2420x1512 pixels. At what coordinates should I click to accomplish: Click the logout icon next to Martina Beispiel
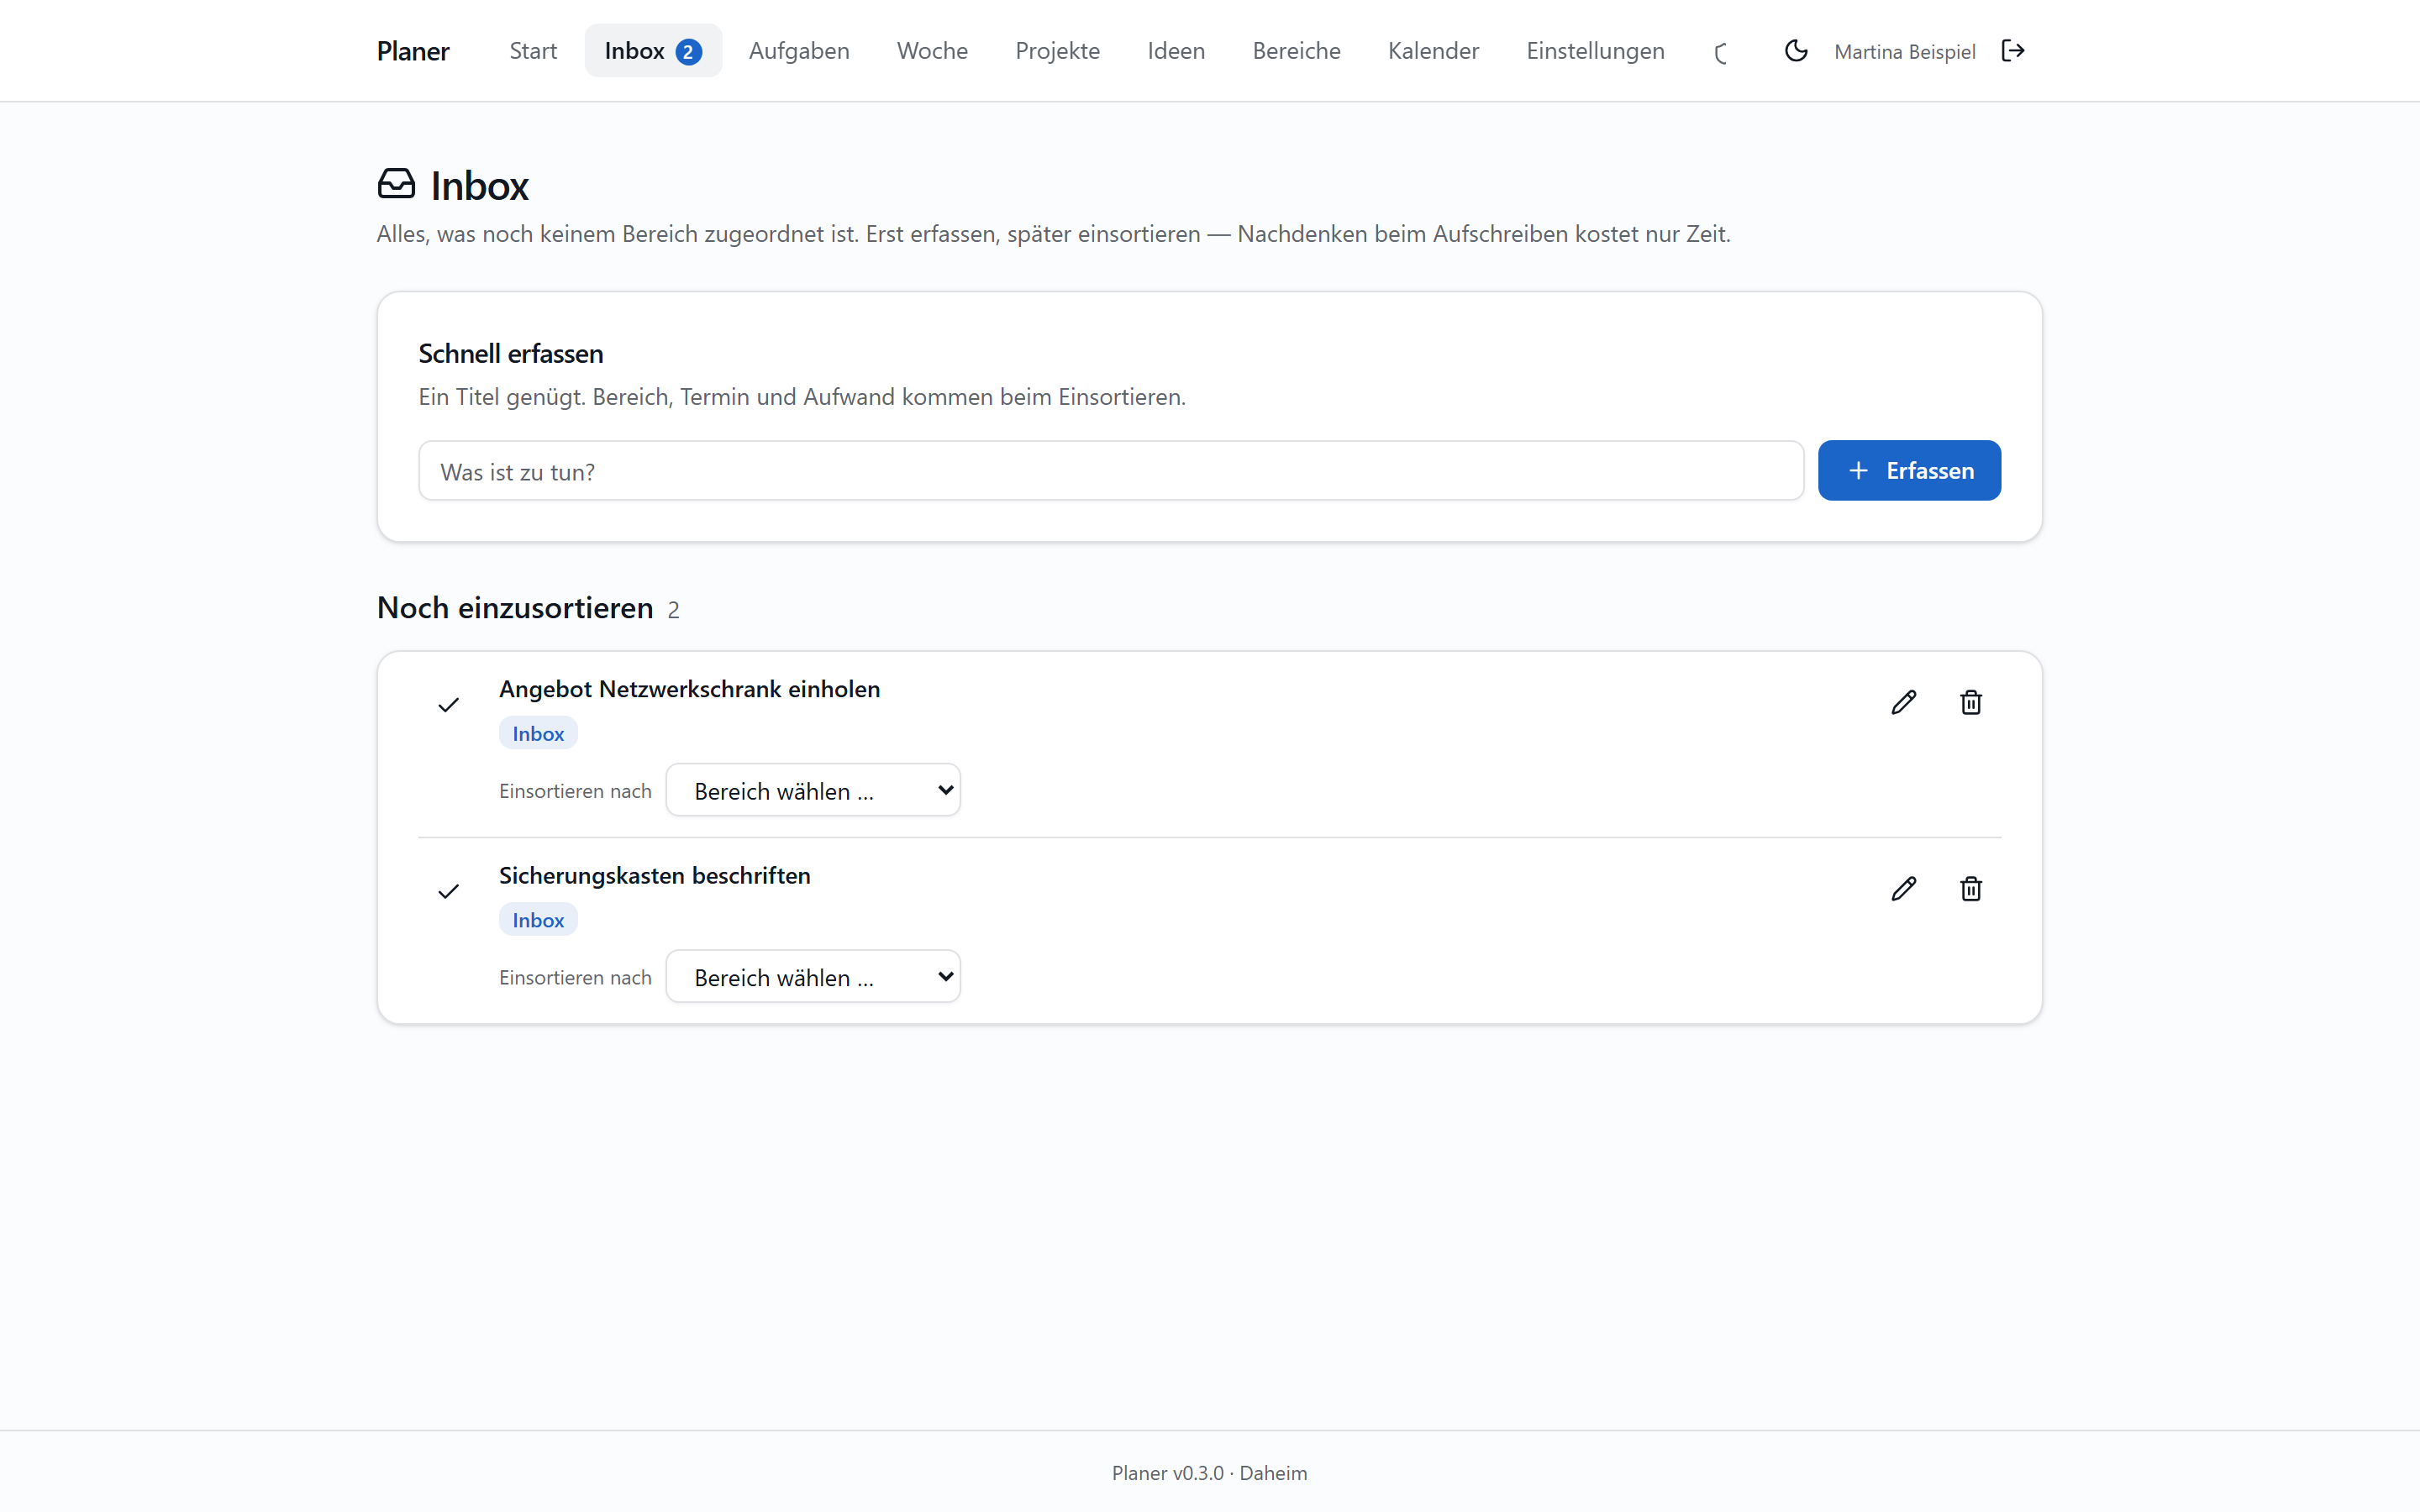[2013, 51]
